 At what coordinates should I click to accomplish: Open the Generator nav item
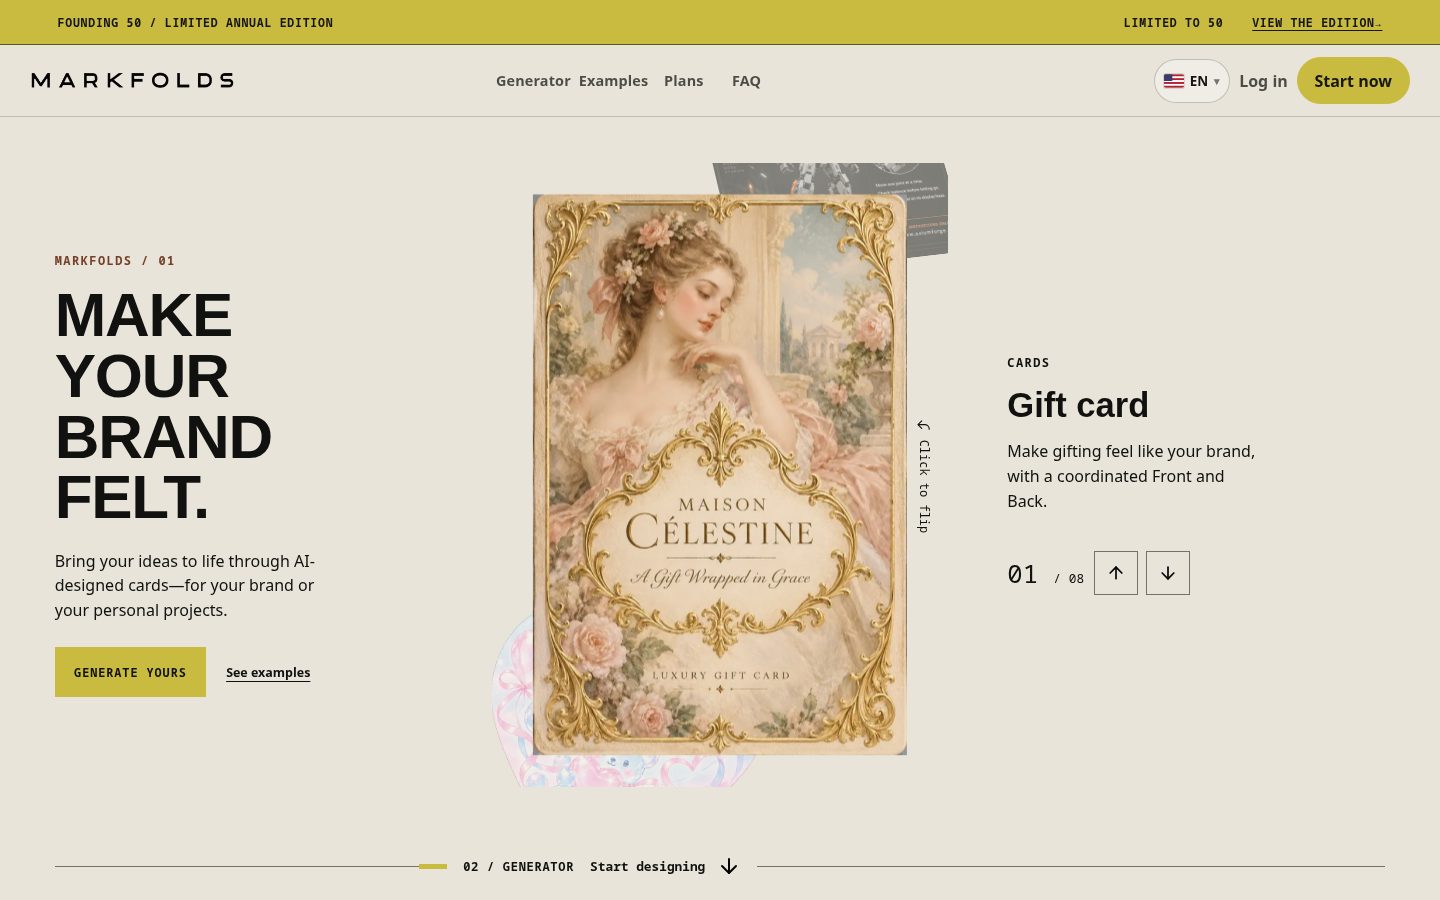[x=533, y=81]
